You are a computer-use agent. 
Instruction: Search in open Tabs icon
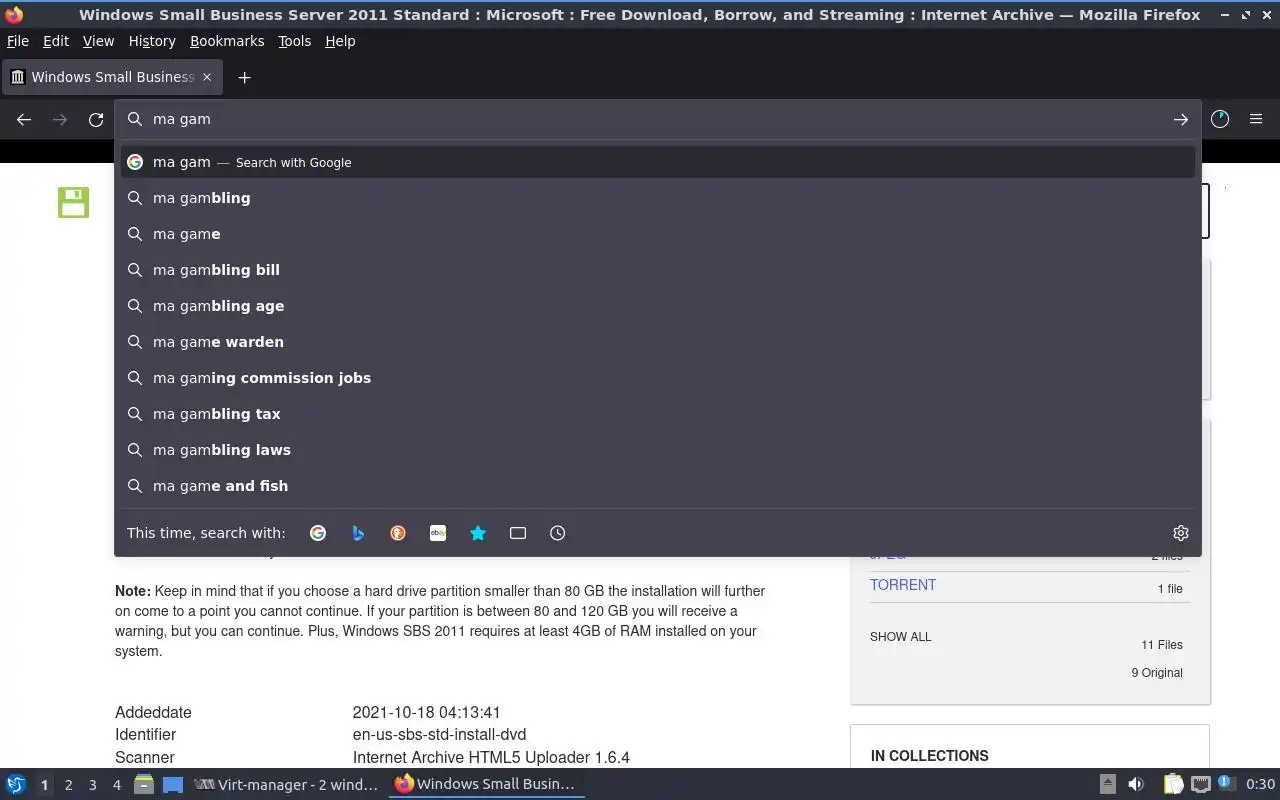518,533
